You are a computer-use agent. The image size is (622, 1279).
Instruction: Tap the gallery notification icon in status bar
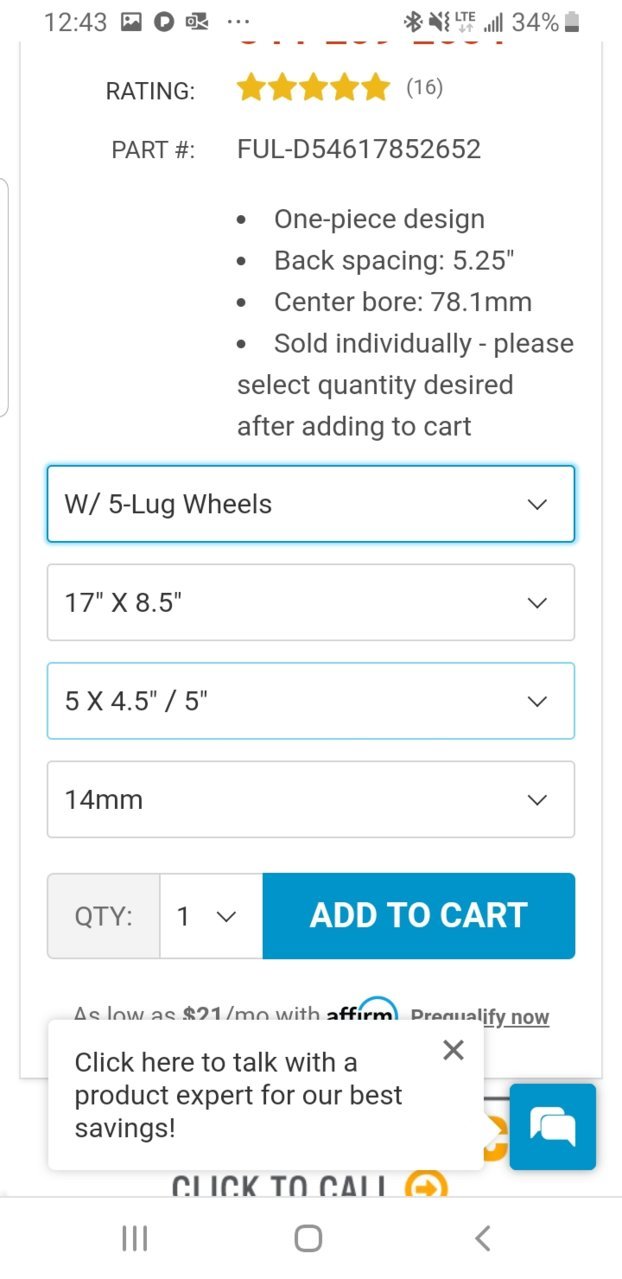[x=131, y=21]
